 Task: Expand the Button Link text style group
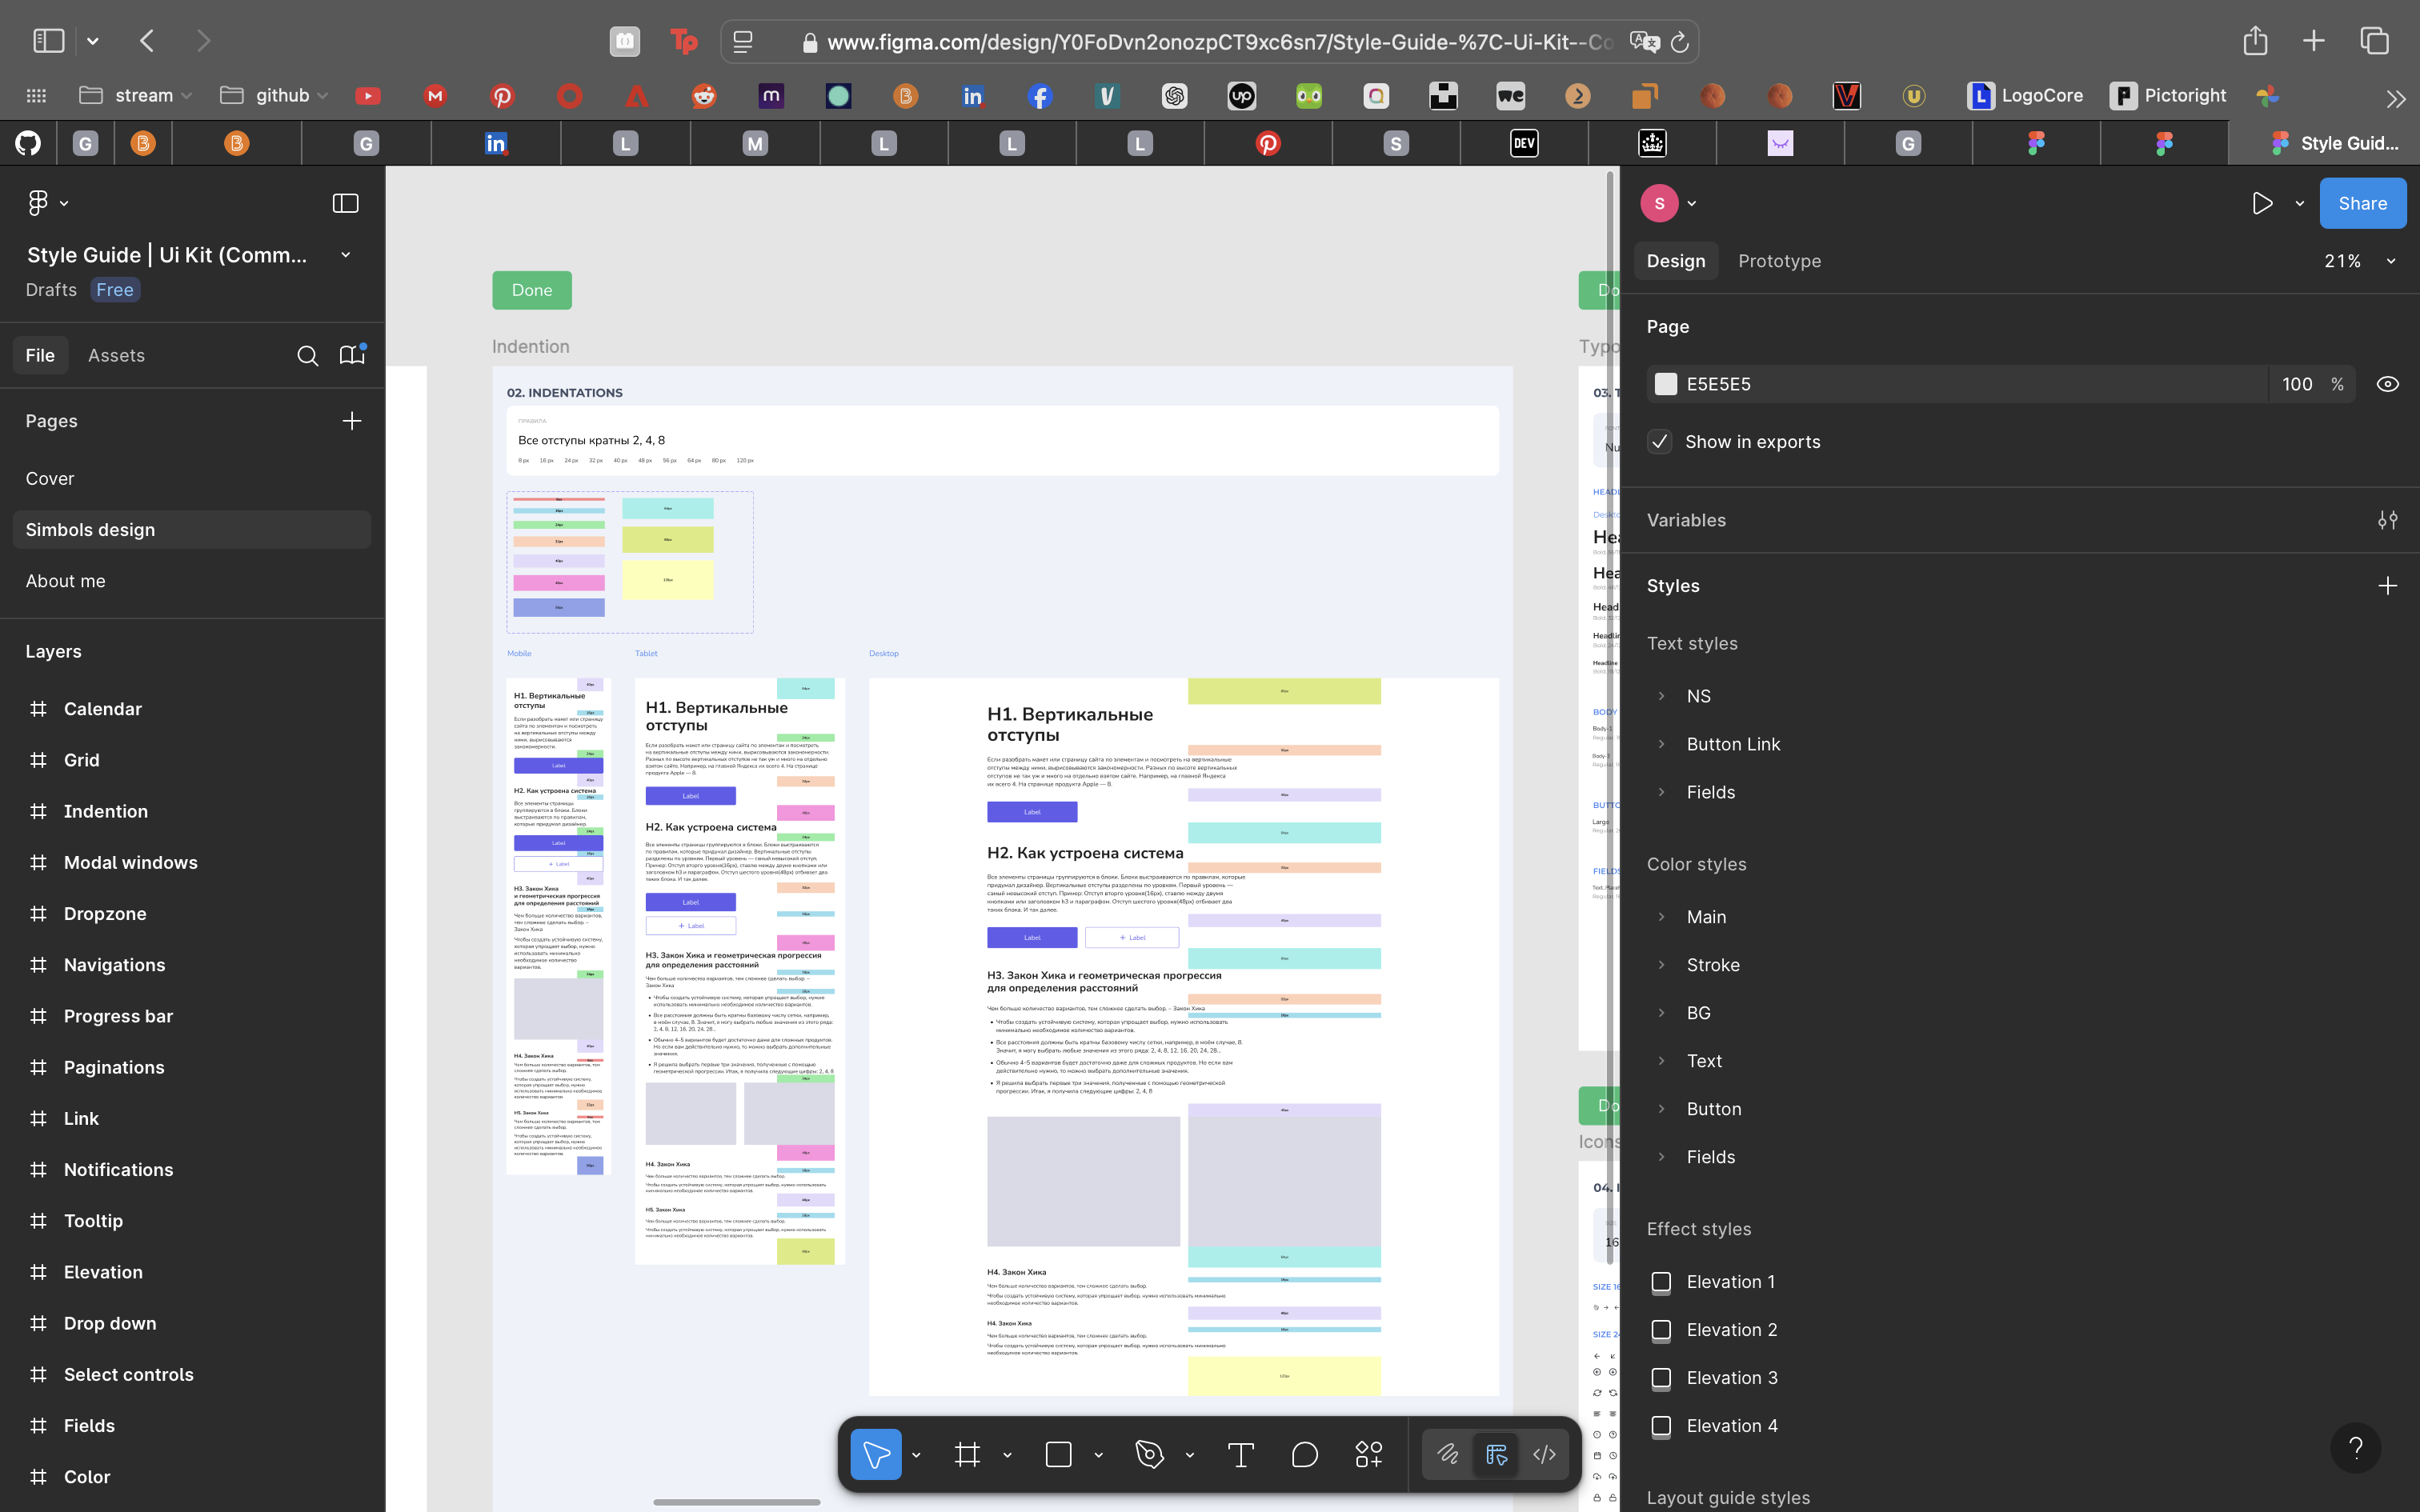1662,744
